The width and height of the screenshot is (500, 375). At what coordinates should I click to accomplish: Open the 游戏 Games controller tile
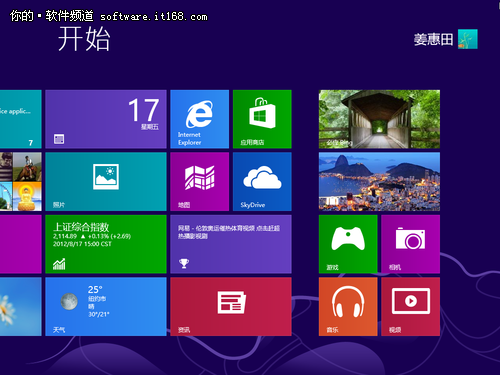348,244
